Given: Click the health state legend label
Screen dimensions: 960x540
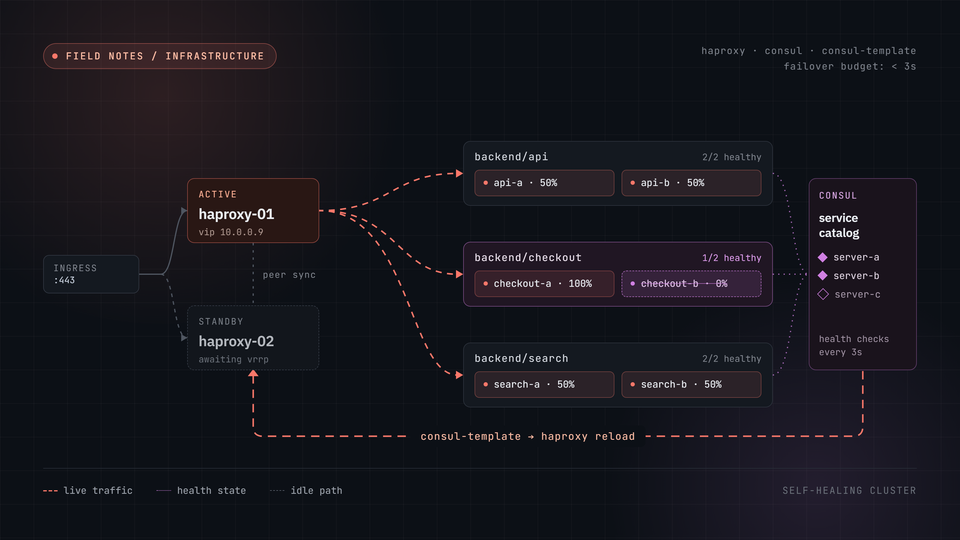Looking at the screenshot, I should [211, 491].
